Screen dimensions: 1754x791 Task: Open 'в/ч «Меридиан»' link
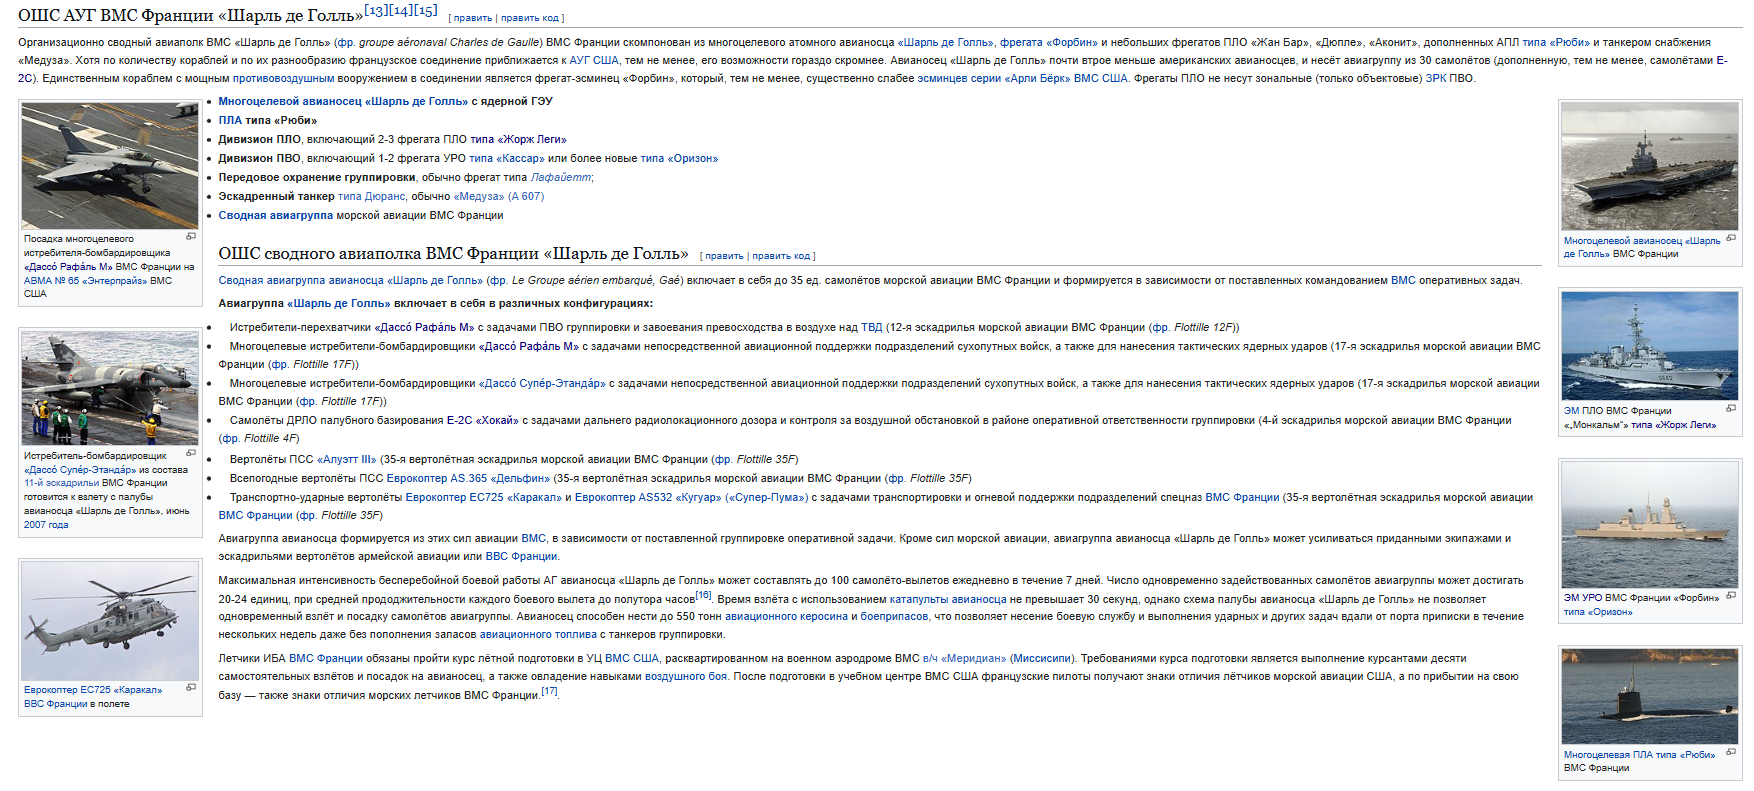[965, 658]
